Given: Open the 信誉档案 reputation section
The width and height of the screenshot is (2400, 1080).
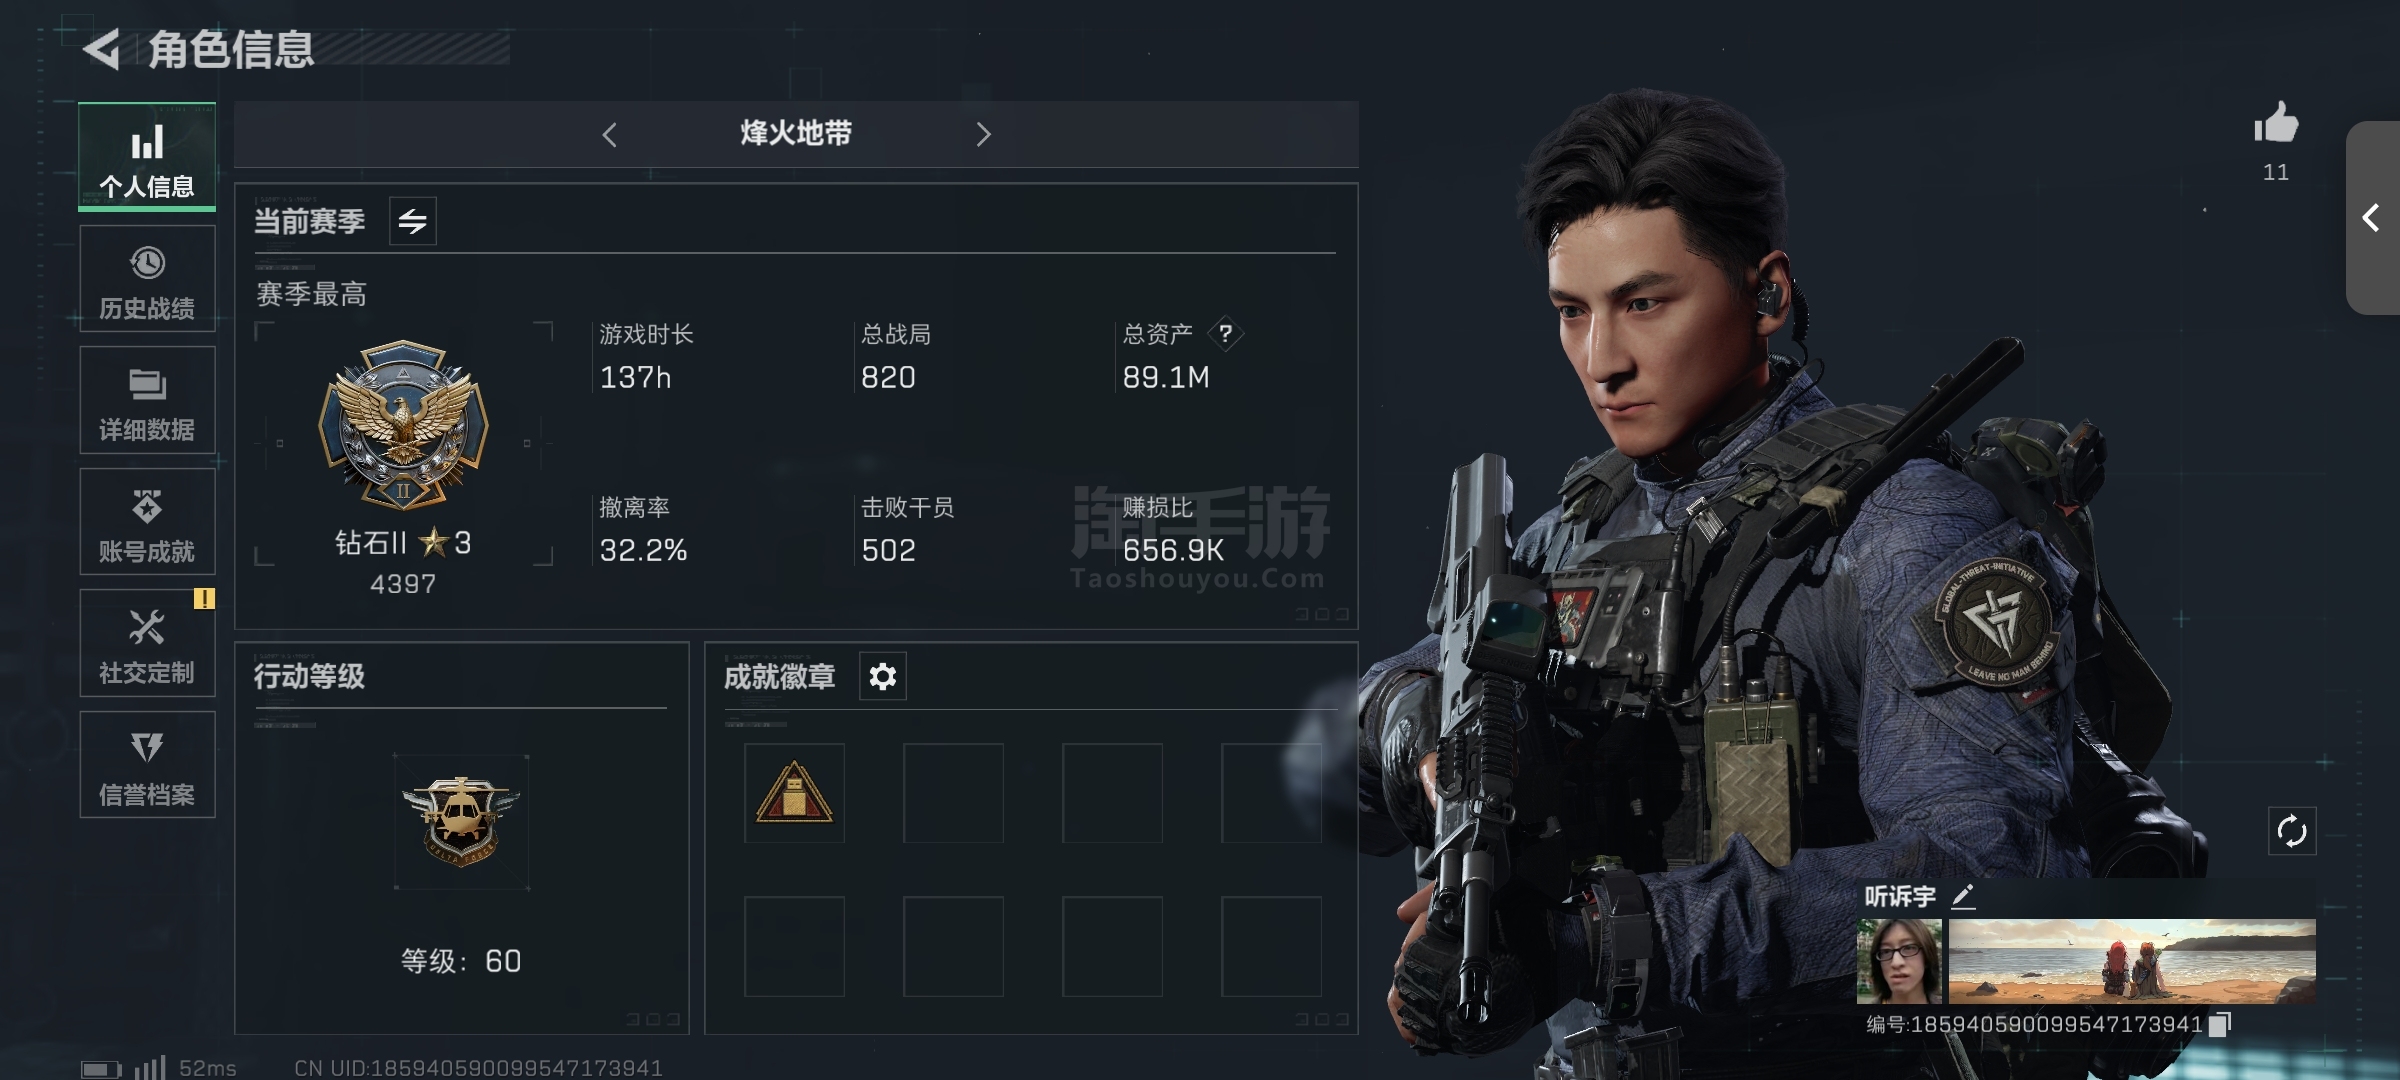Looking at the screenshot, I should coord(147,765).
